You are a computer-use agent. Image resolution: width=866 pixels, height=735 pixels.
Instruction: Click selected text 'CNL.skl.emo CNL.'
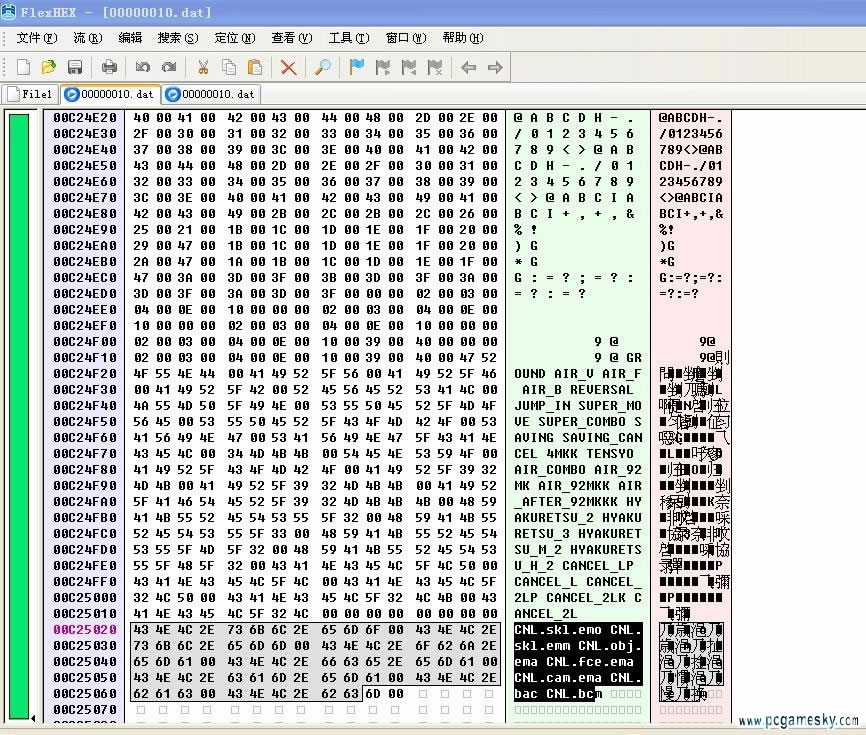(578, 630)
